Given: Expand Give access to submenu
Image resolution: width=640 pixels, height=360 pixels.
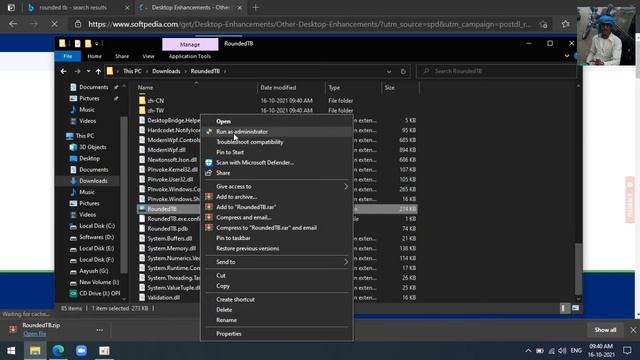Looking at the screenshot, I should coord(277,187).
